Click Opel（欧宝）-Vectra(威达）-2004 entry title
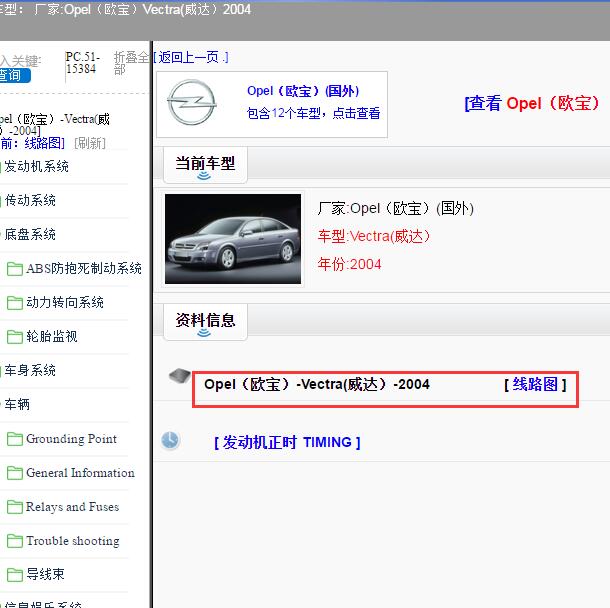Viewport: 610px width, 608px height. 317,384
